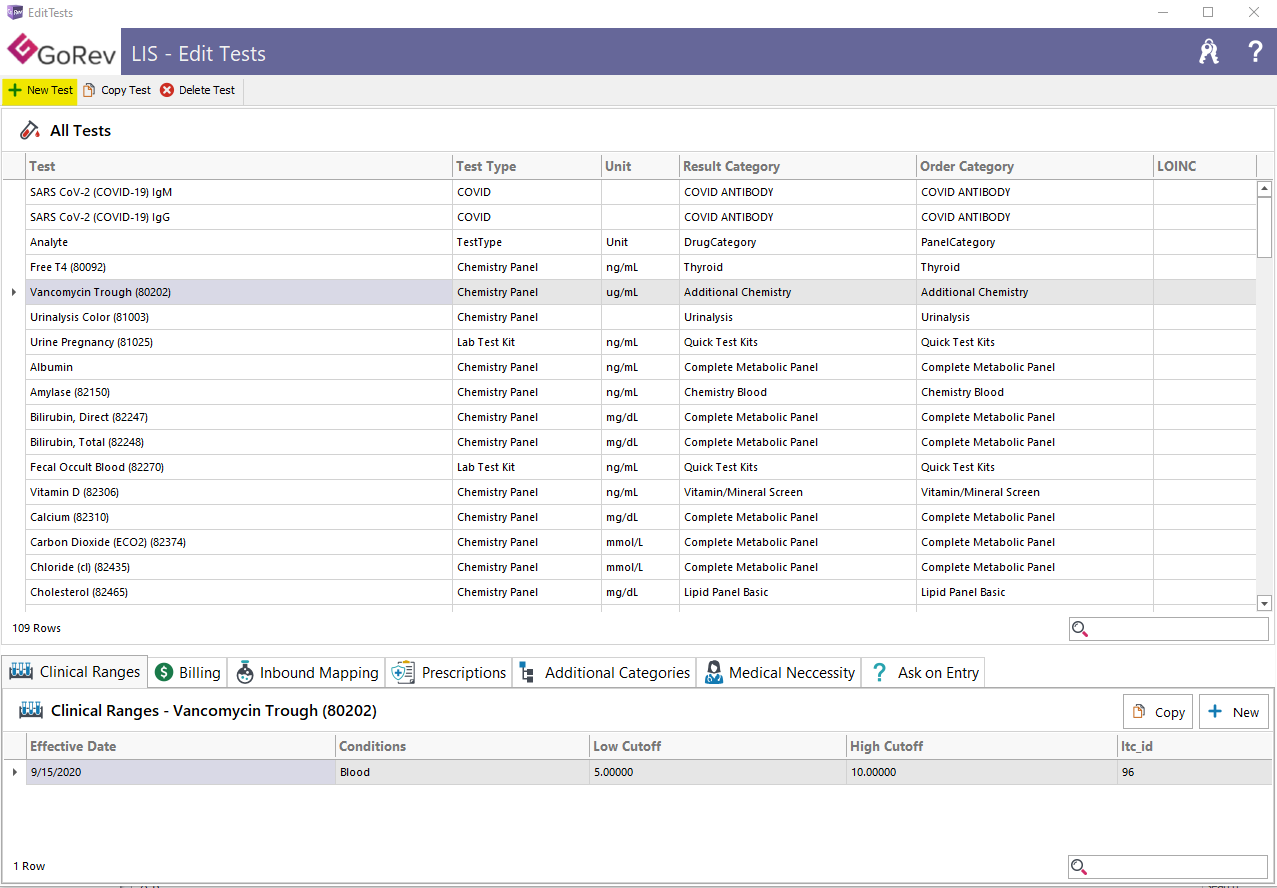Viewport: 1277px width, 888px height.
Task: Focus the All Tests search field
Action: (1168, 629)
